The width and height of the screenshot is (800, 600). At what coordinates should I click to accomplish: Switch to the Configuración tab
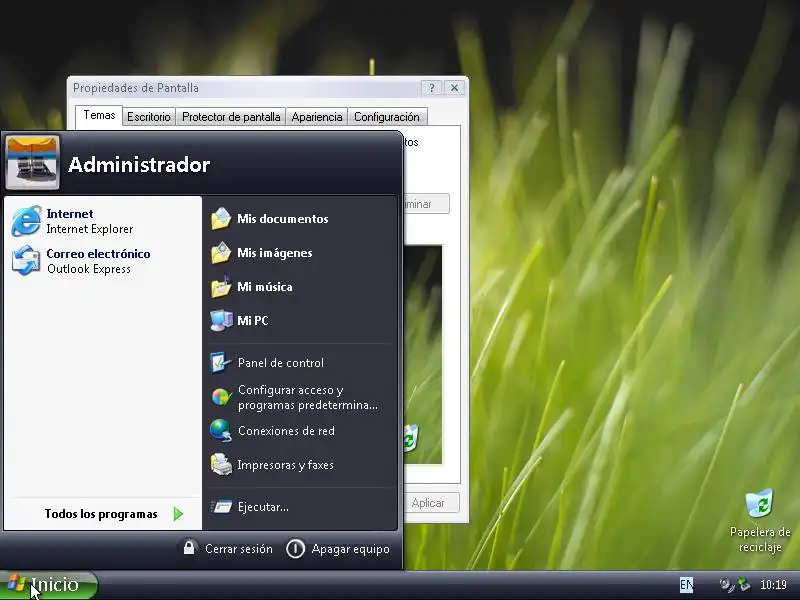tap(387, 117)
